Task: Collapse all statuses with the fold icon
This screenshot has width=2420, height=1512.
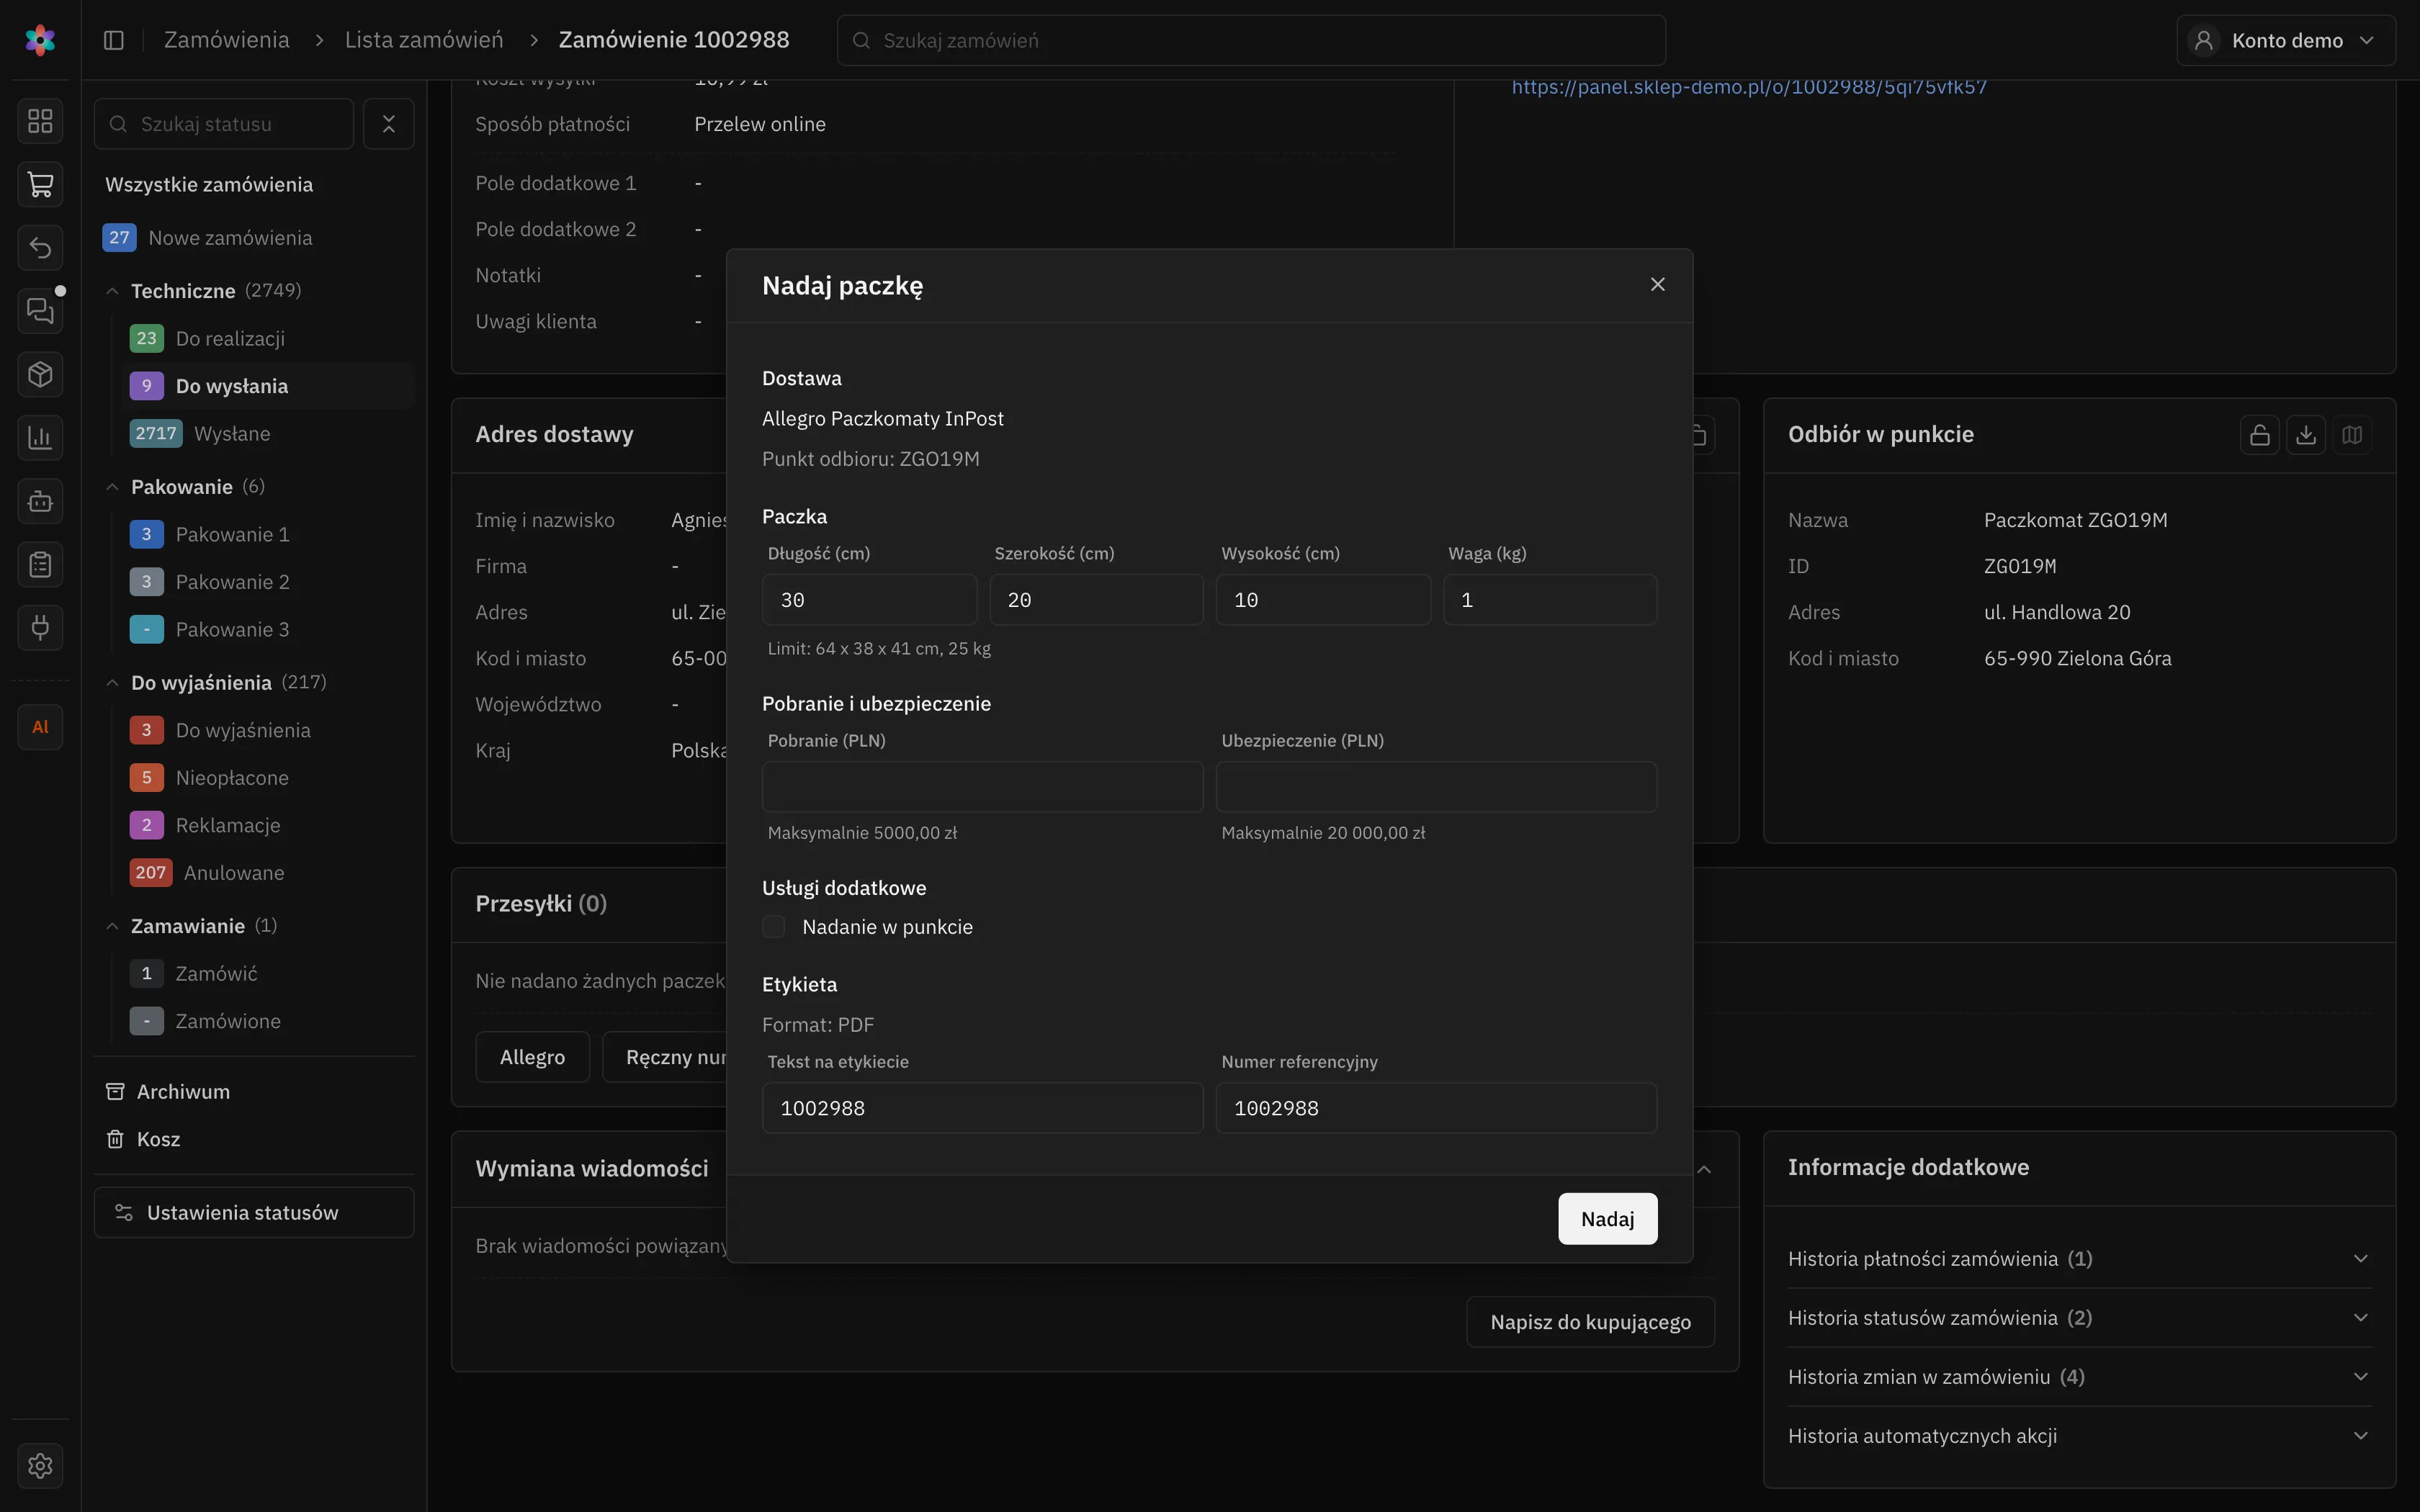Action: 389,124
